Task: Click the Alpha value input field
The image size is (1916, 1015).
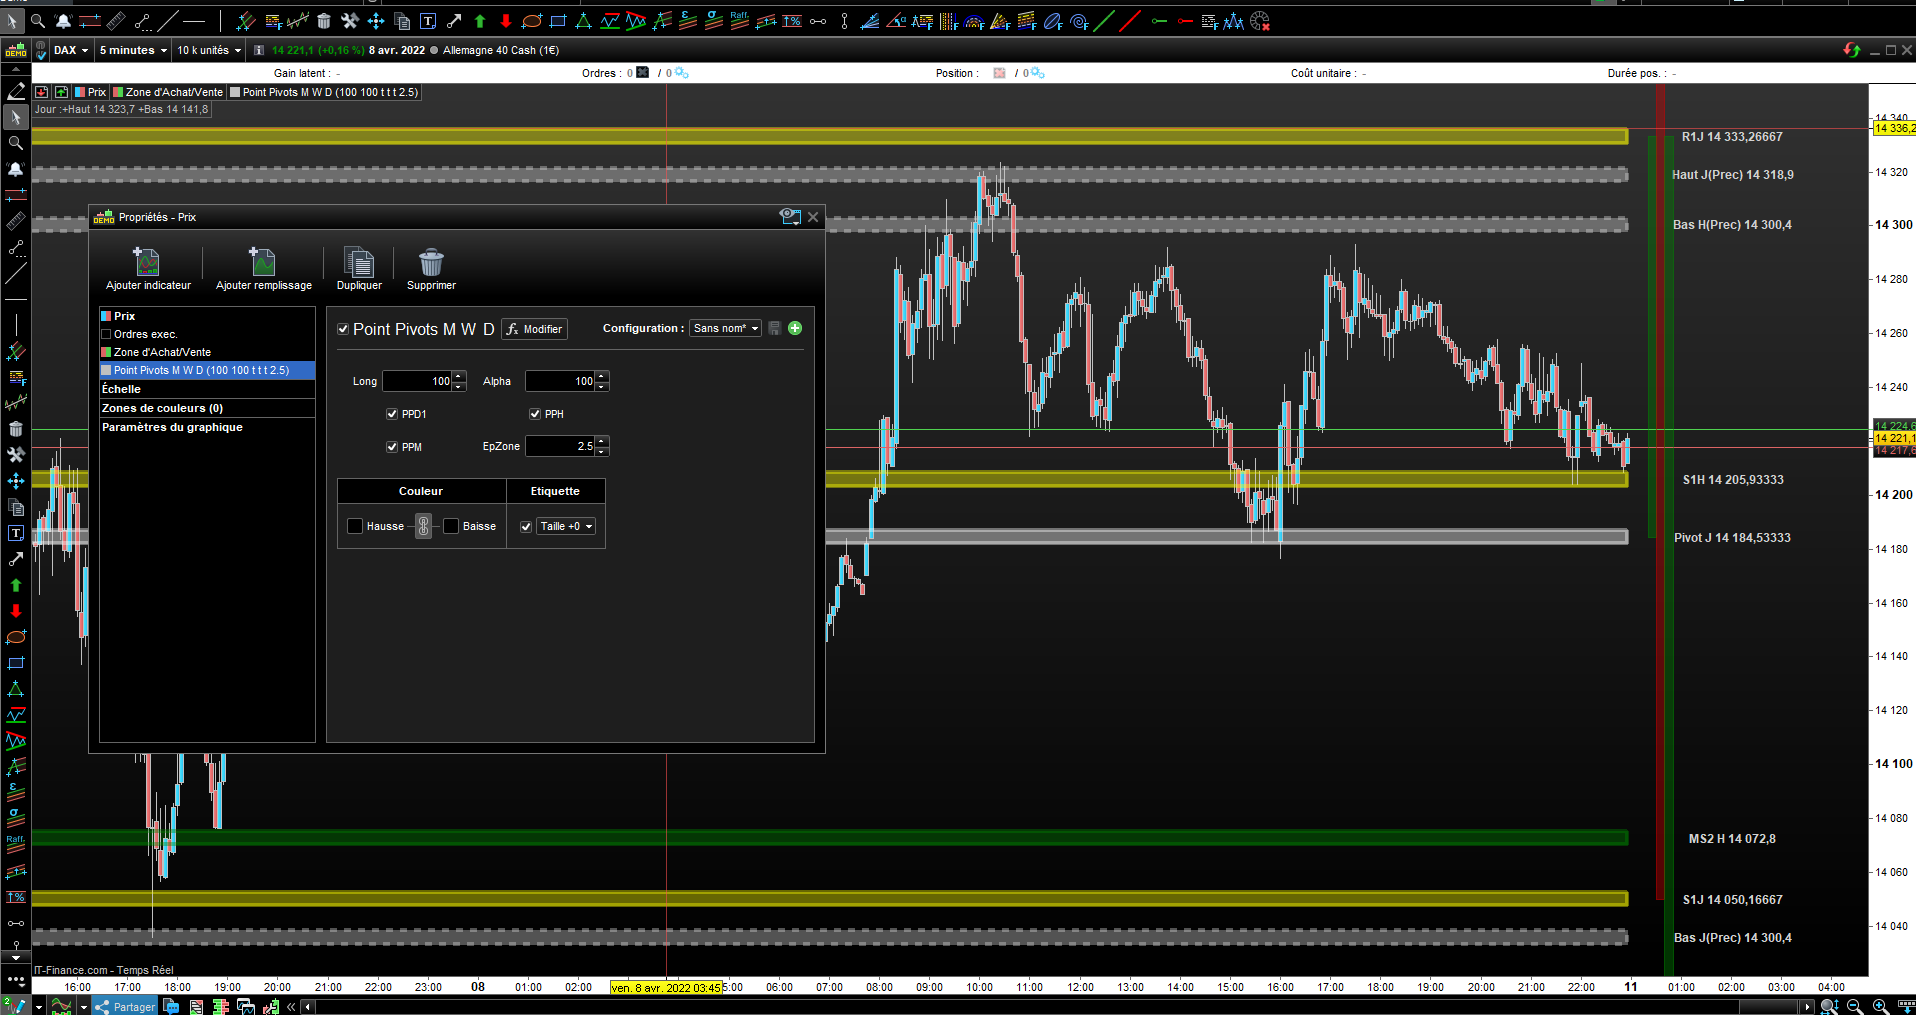Action: coord(561,381)
